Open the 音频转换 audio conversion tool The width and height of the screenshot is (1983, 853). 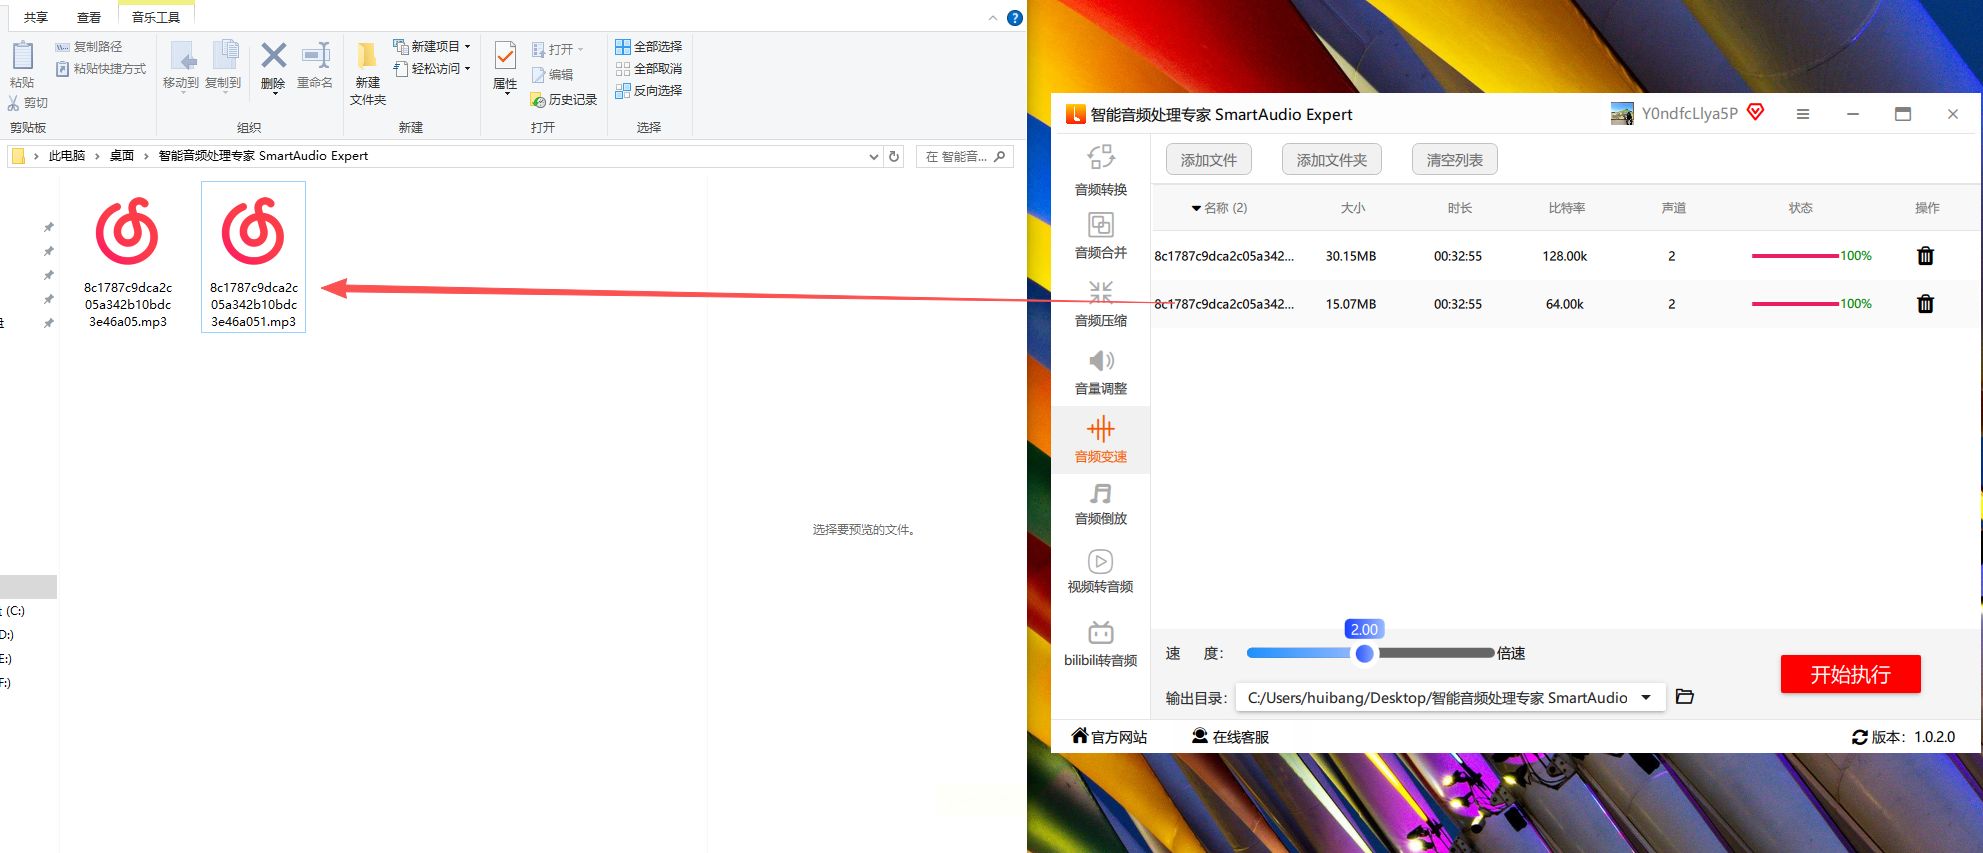tap(1101, 170)
